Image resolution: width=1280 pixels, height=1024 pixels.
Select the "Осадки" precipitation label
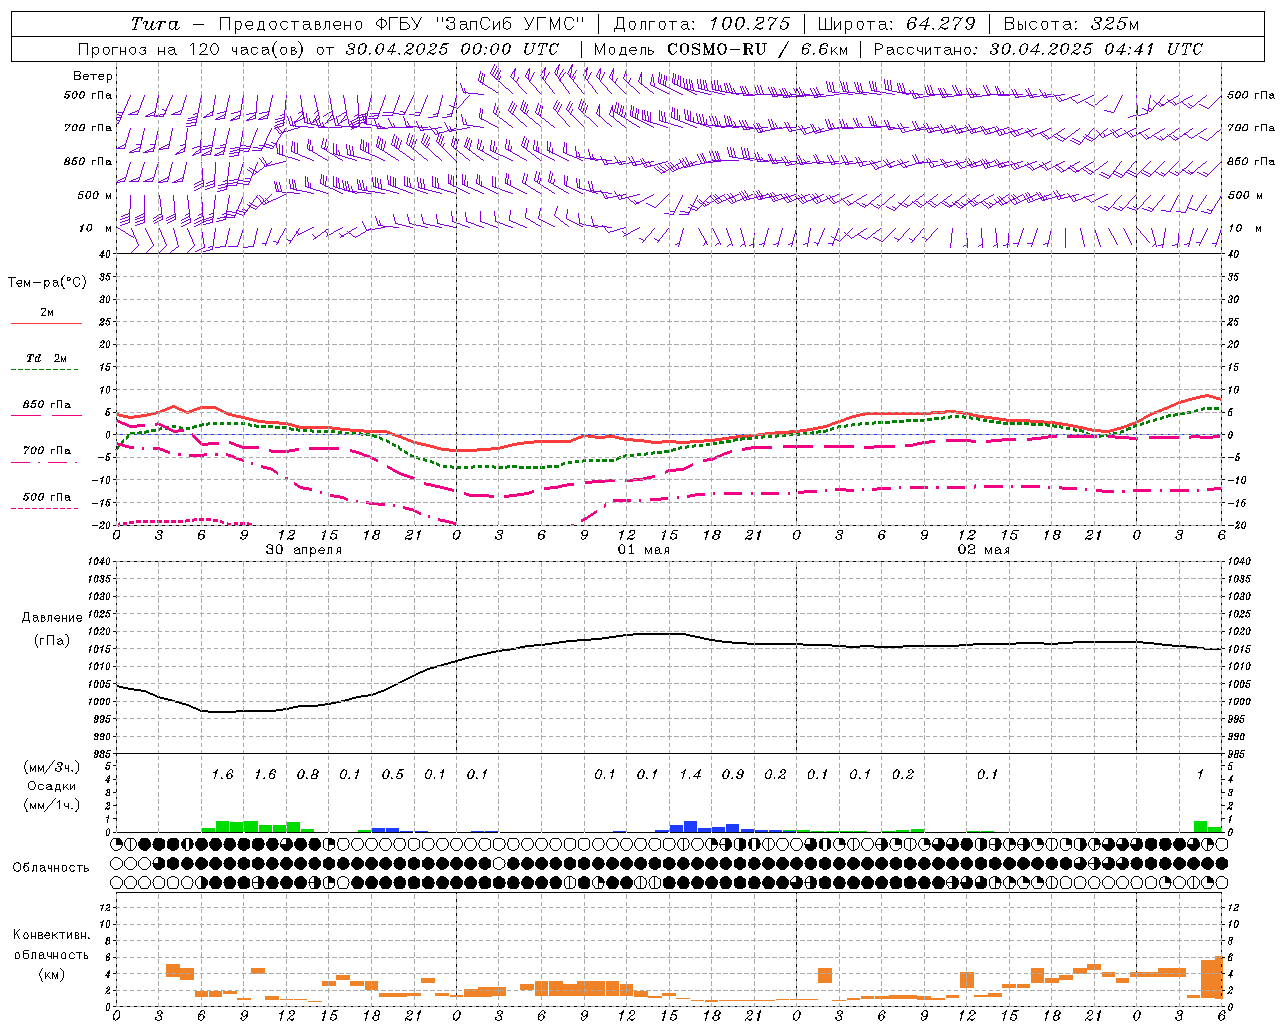point(52,786)
